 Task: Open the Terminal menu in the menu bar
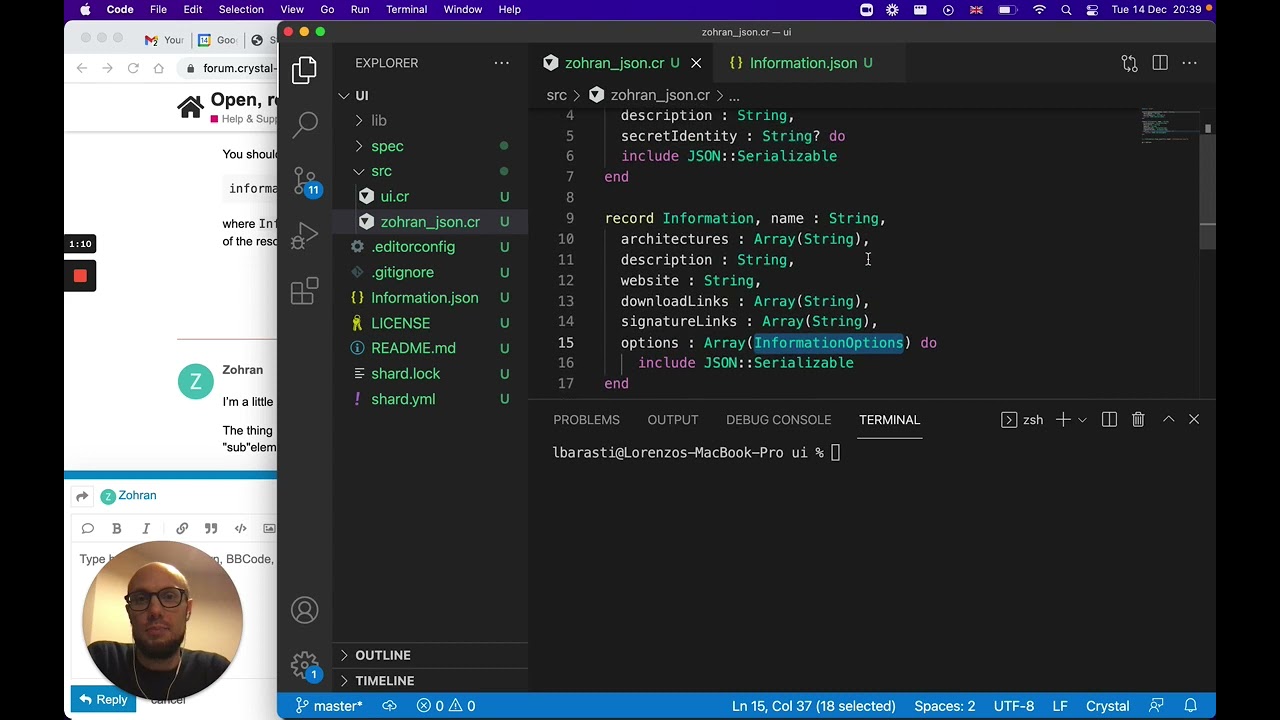click(x=406, y=9)
